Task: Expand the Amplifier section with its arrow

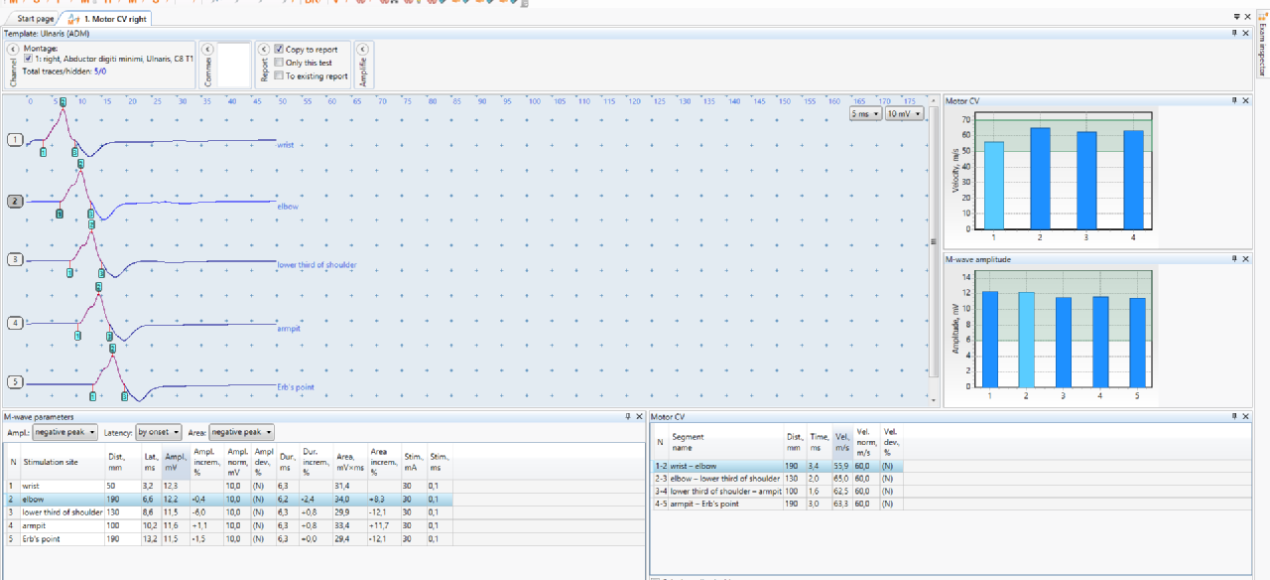Action: [x=362, y=49]
